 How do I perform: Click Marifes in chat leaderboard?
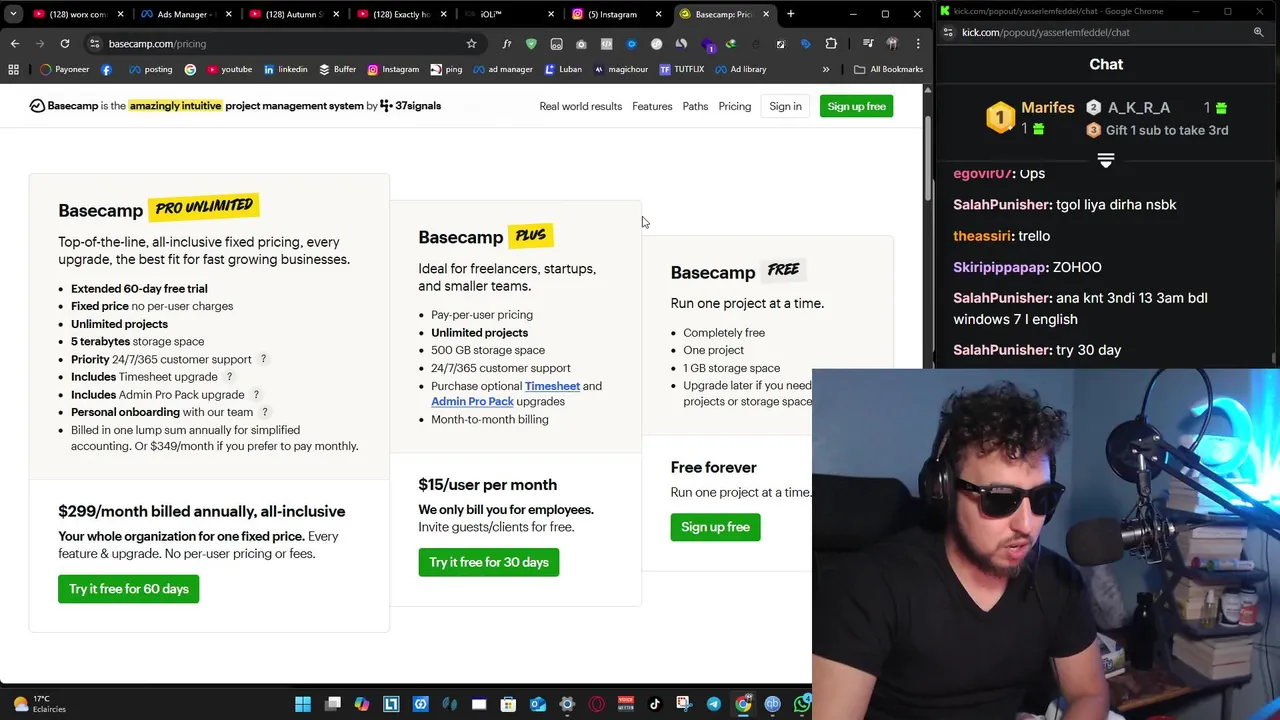click(x=1047, y=107)
